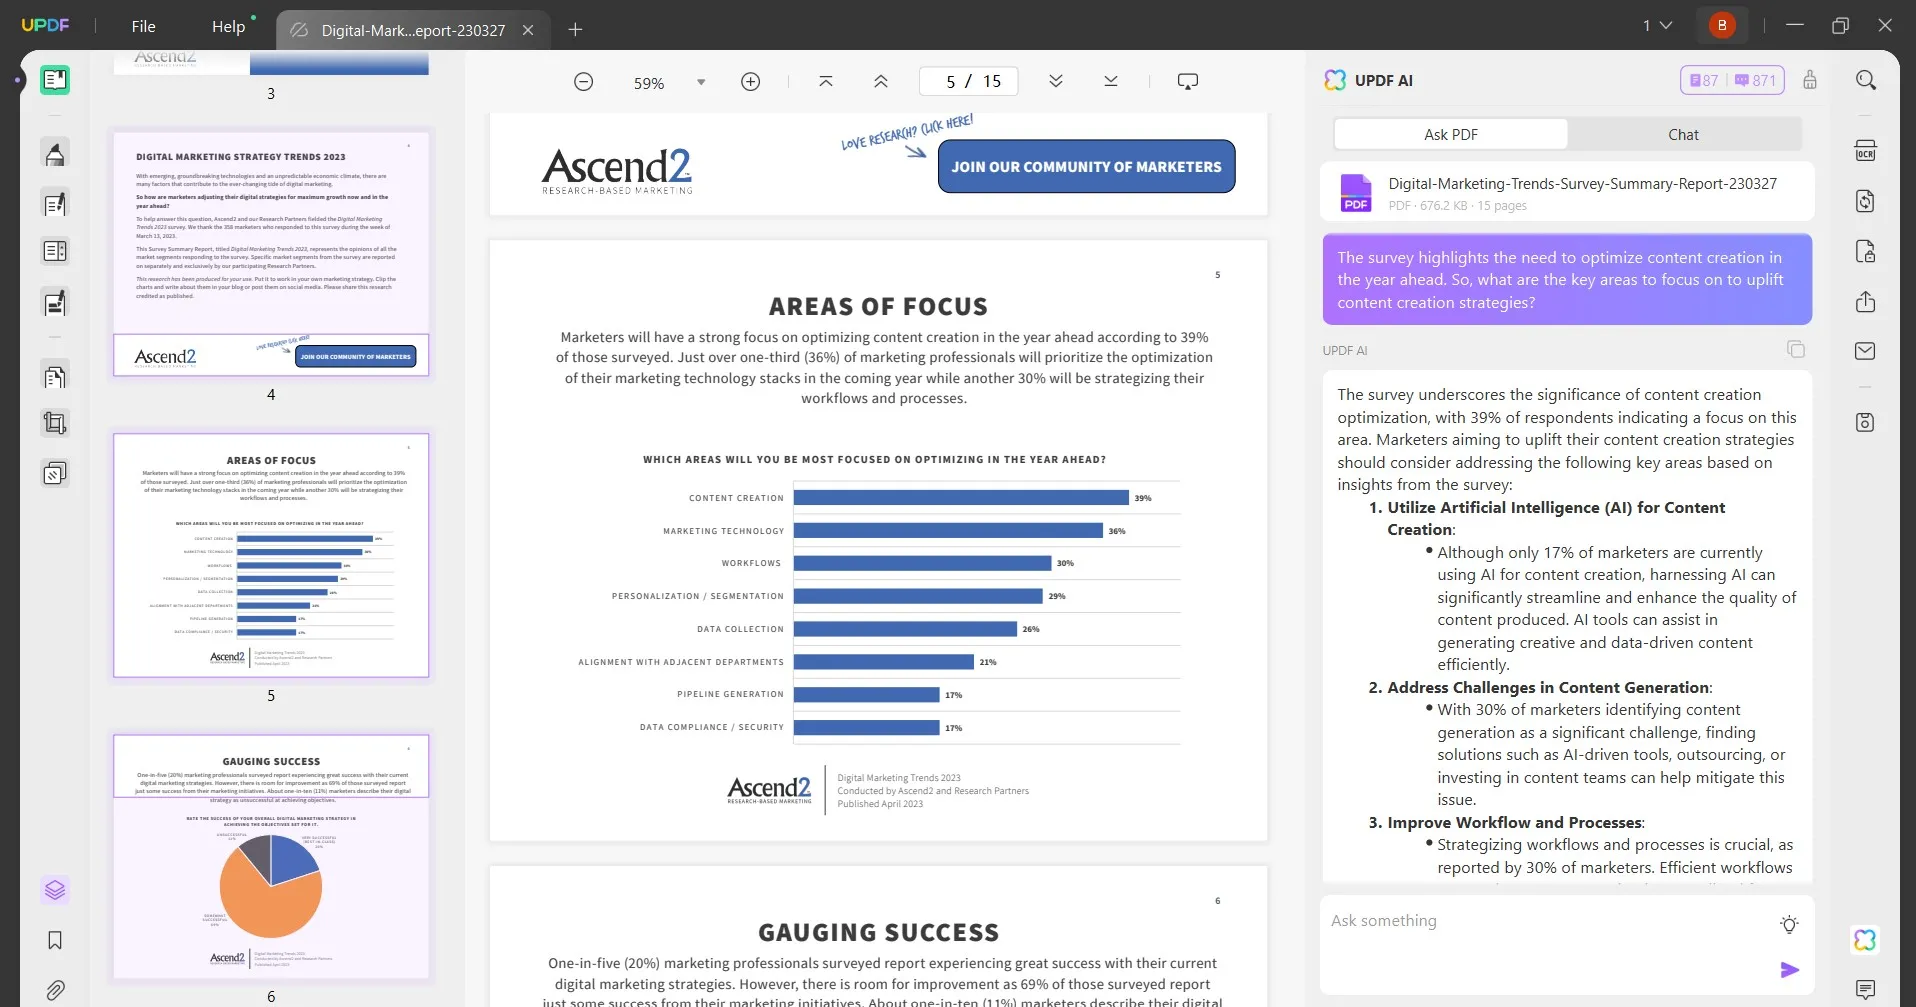The image size is (1916, 1007).
Task: Select page 4 thumbnail
Action: pos(271,253)
